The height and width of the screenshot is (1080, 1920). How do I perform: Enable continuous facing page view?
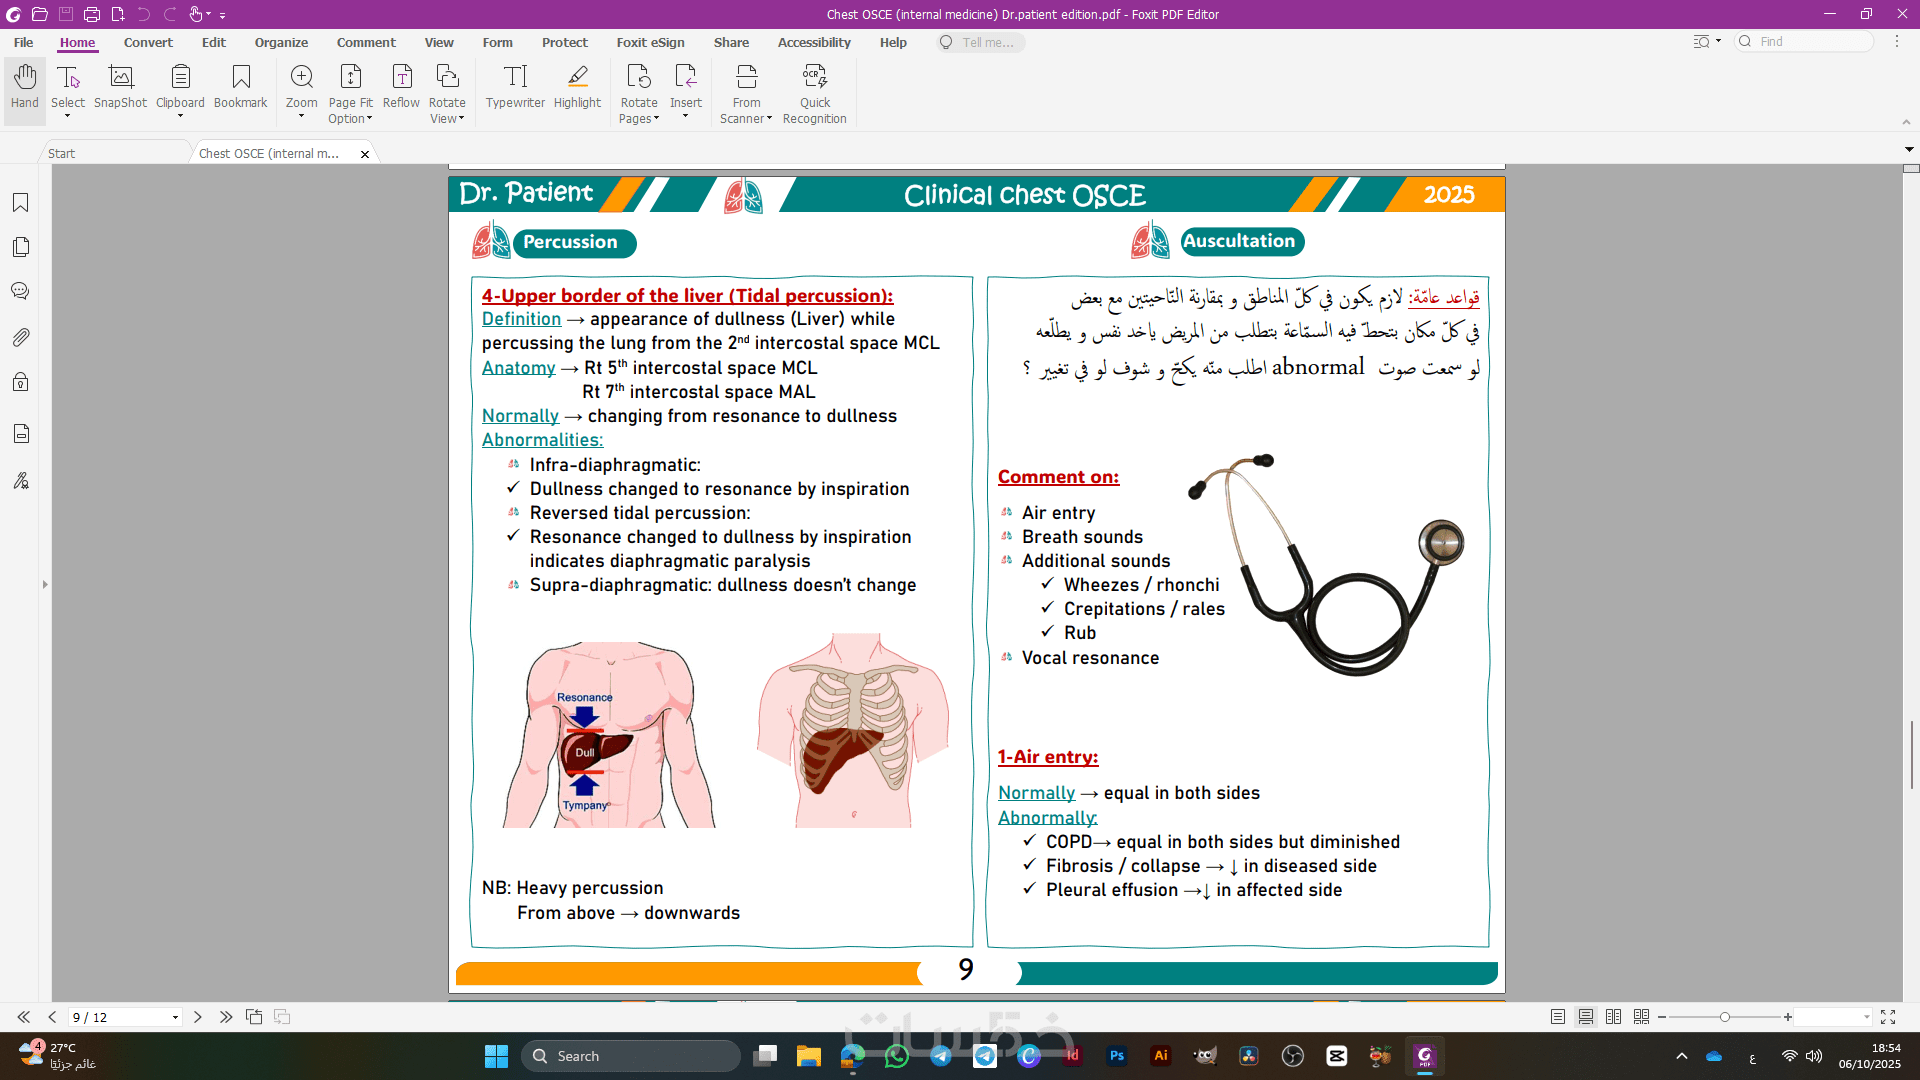pos(1641,1017)
